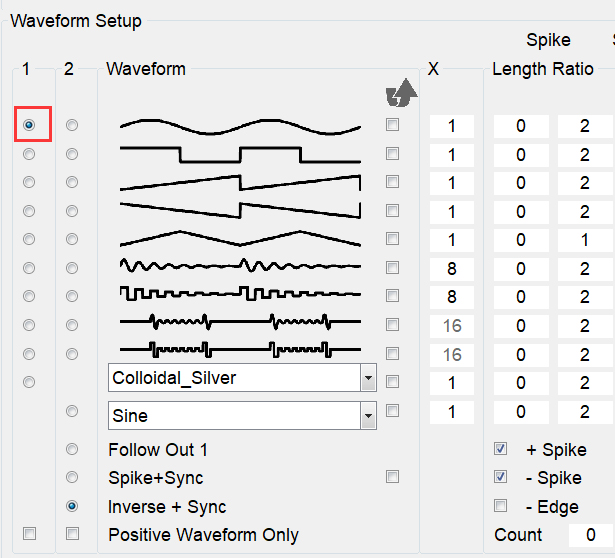
Task: Click the lightning arrow icon above checkboxes
Action: (x=400, y=92)
